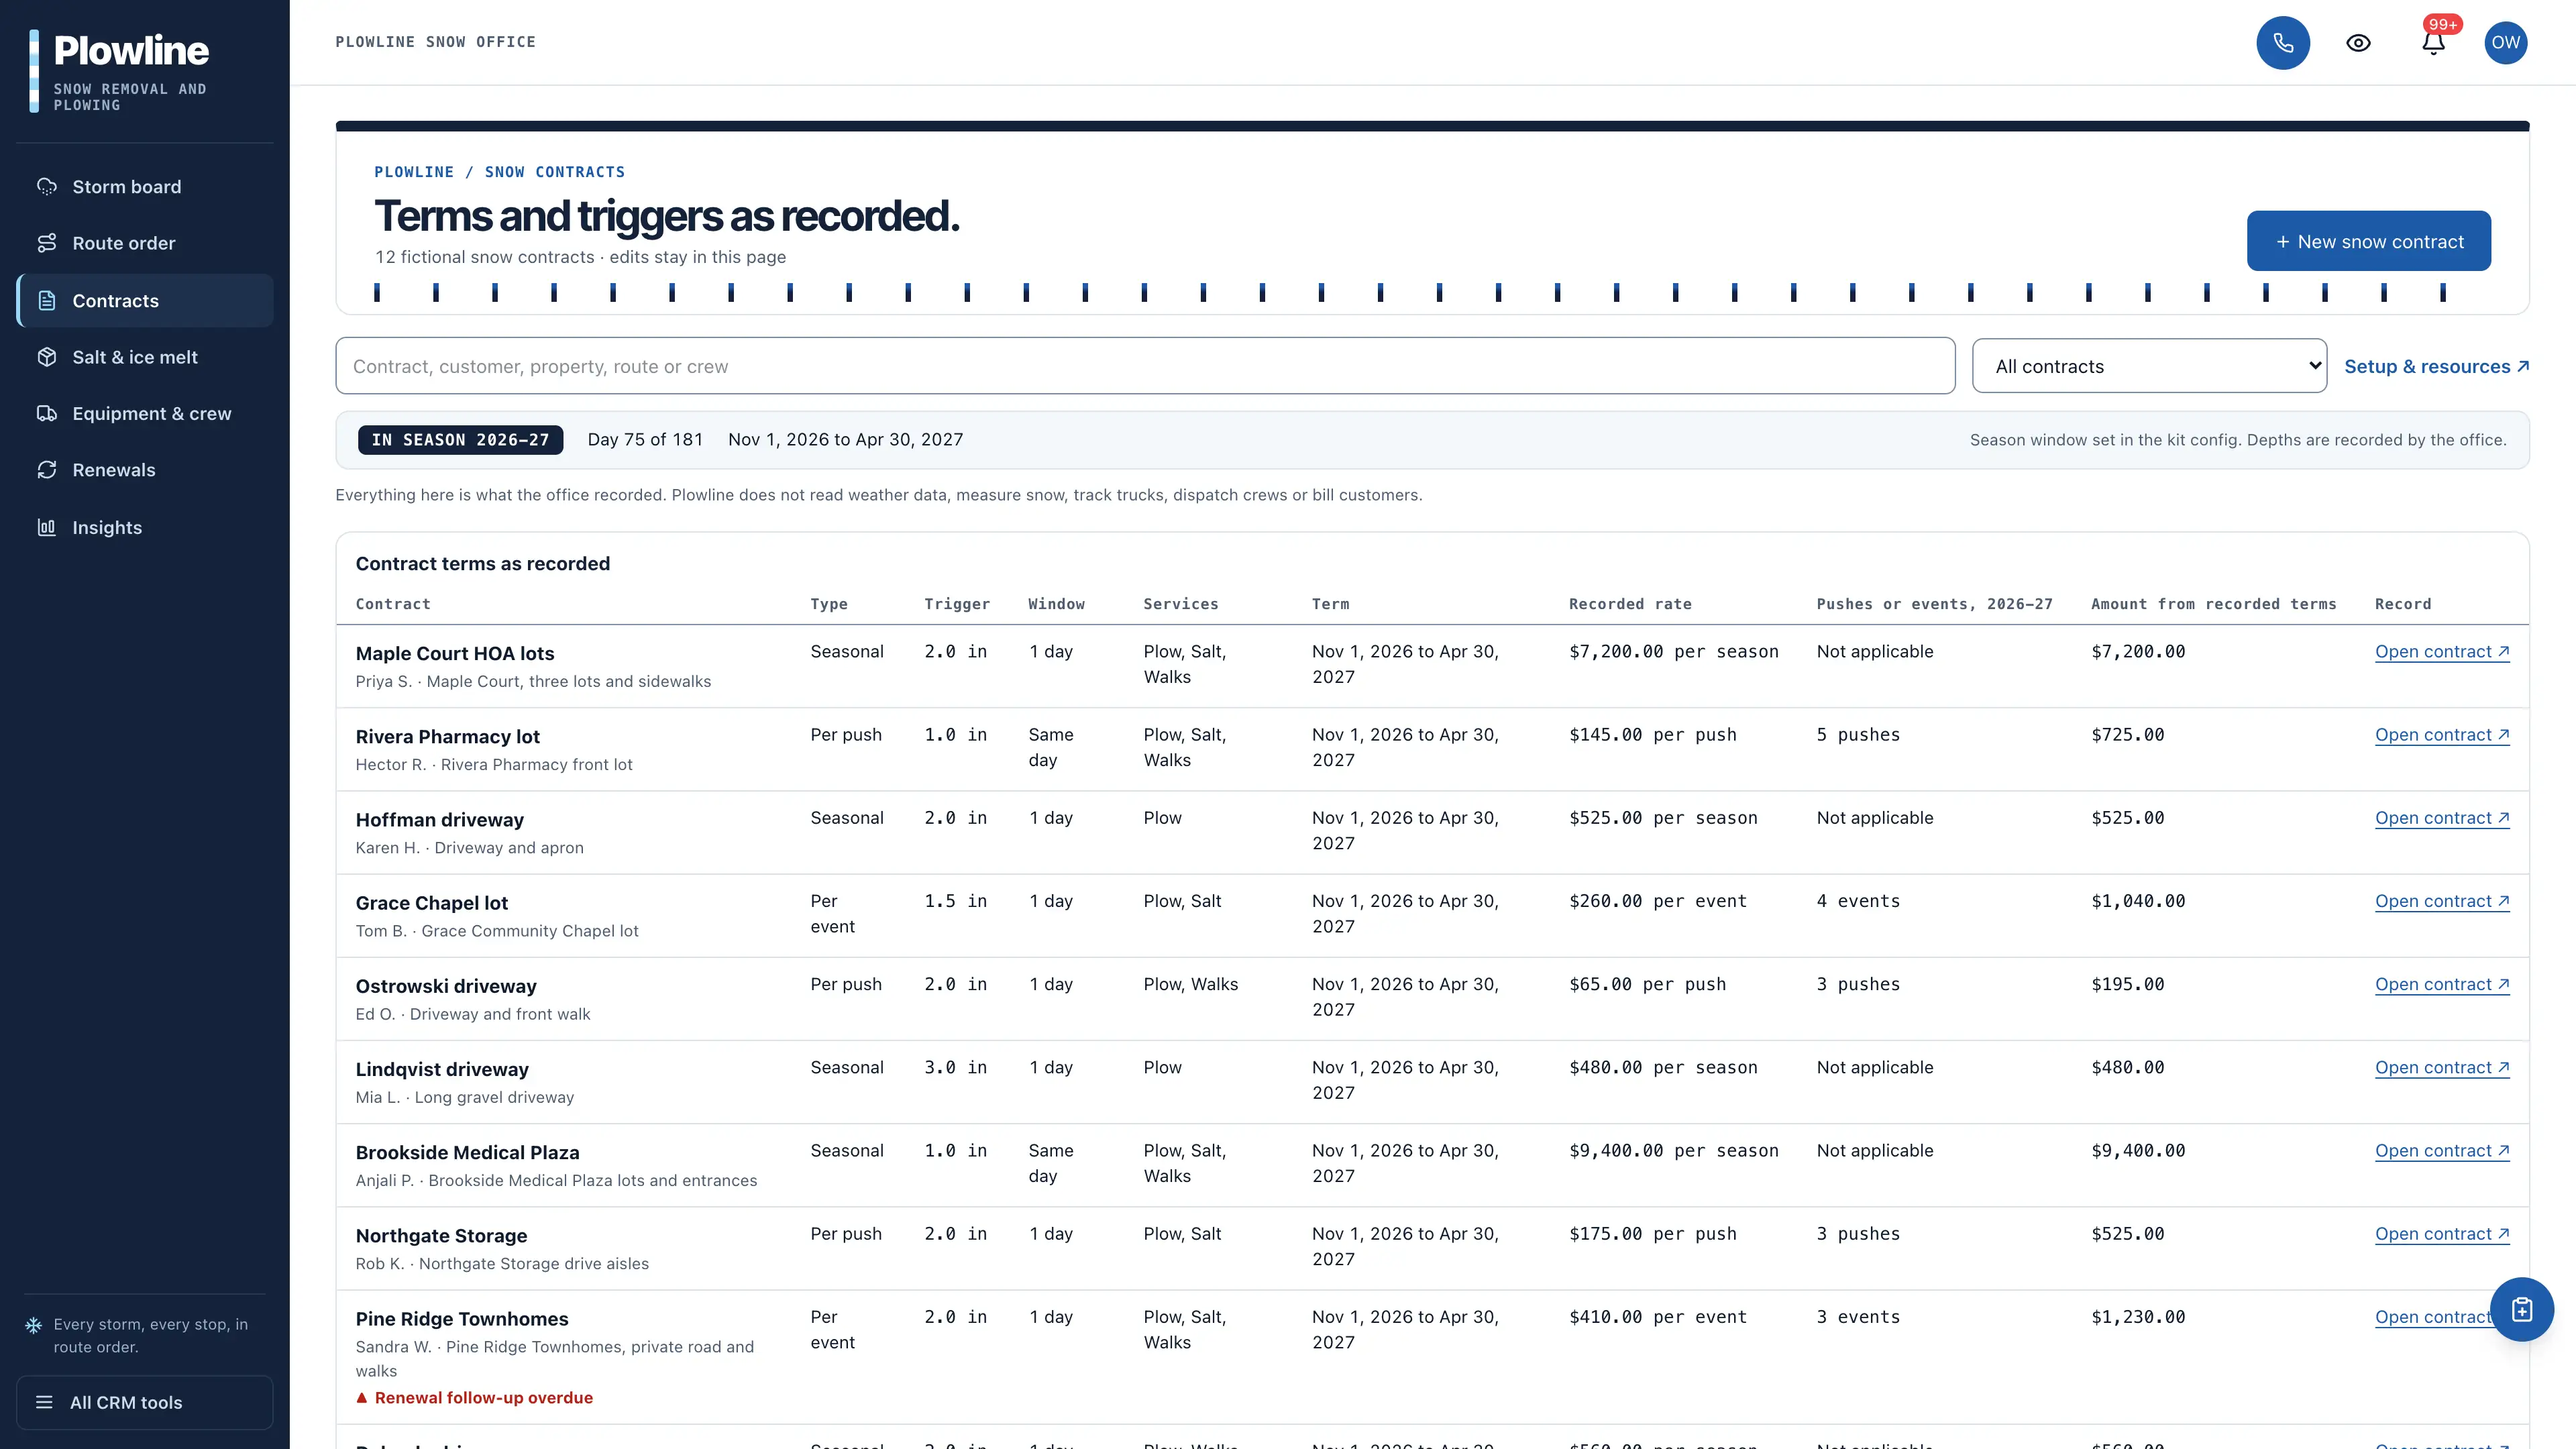The height and width of the screenshot is (1449, 2576).
Task: Open the notifications bell with 99+ badge
Action: click(x=2433, y=43)
